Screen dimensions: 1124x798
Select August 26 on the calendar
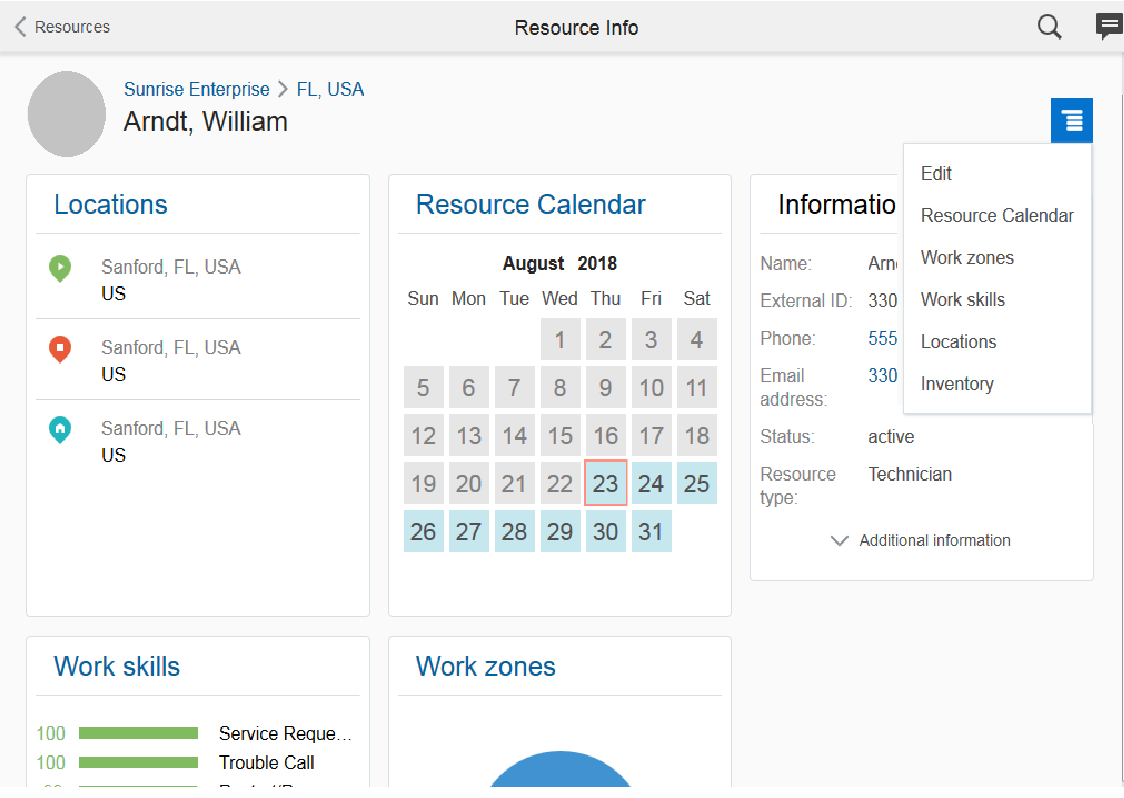424,531
